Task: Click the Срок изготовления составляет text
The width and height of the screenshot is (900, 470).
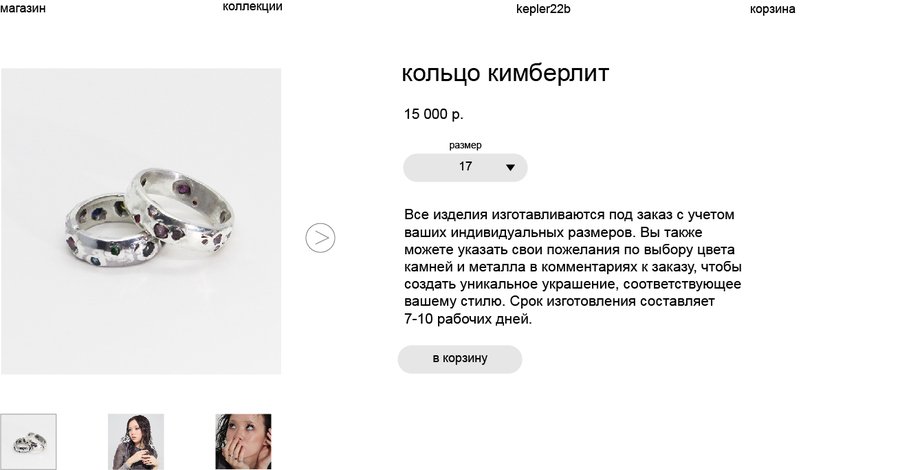Action: click(x=612, y=302)
